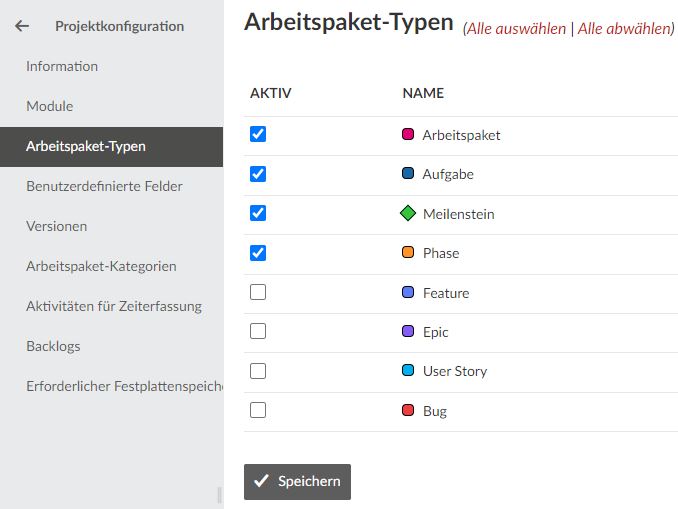The image size is (678, 509).
Task: Enable the Bug type checkbox
Action: tap(258, 410)
